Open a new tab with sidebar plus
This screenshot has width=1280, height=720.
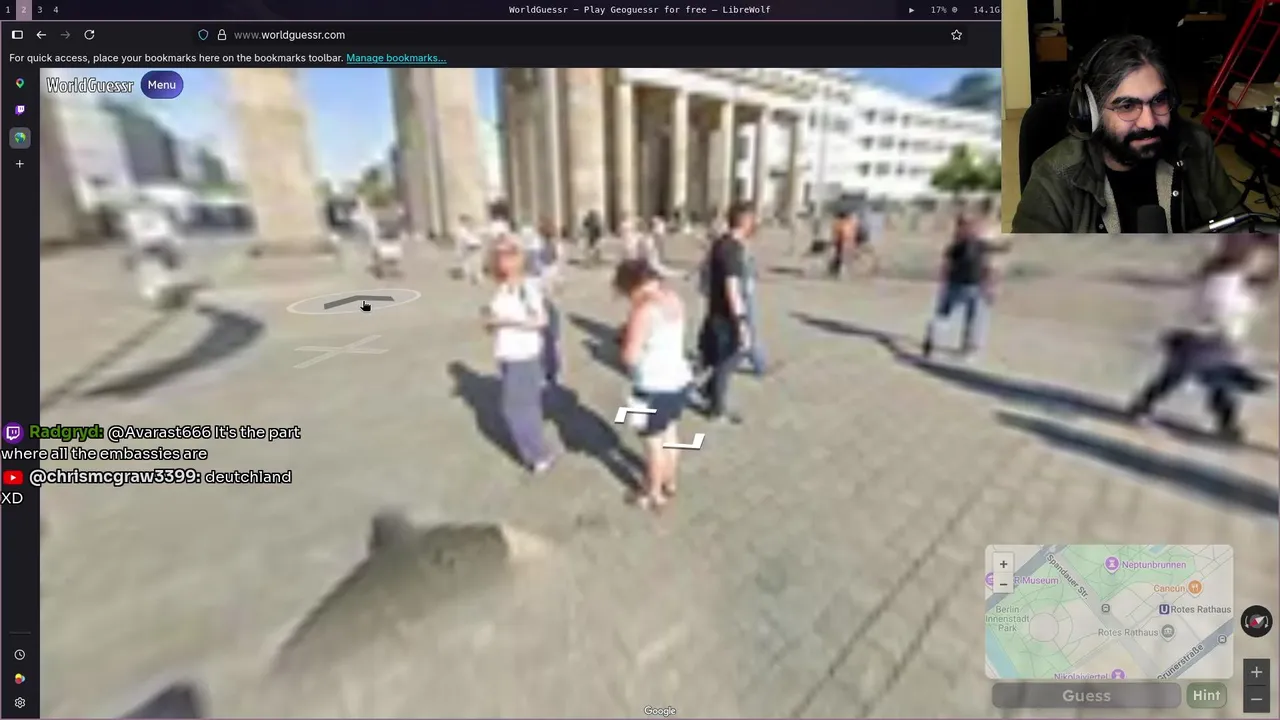19,164
